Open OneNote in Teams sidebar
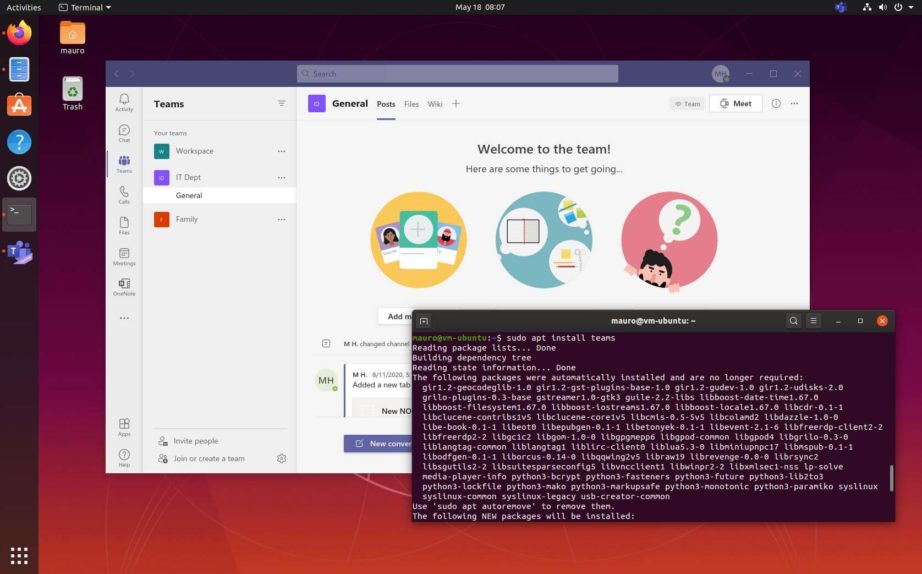This screenshot has height=574, width=922. click(x=124, y=287)
